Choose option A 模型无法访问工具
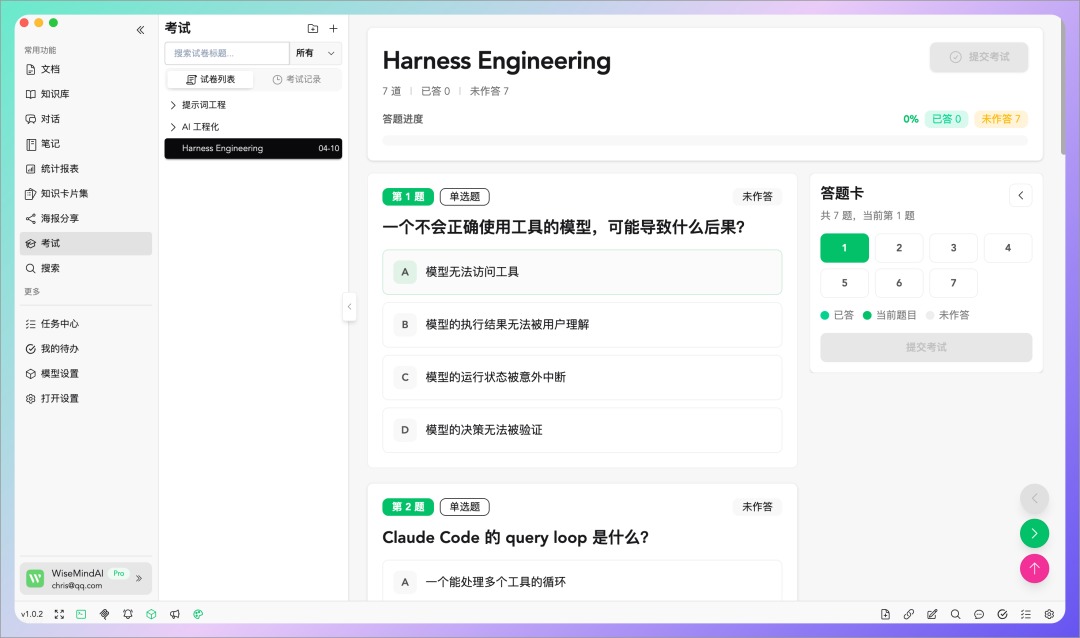Image resolution: width=1080 pixels, height=638 pixels. (x=582, y=272)
